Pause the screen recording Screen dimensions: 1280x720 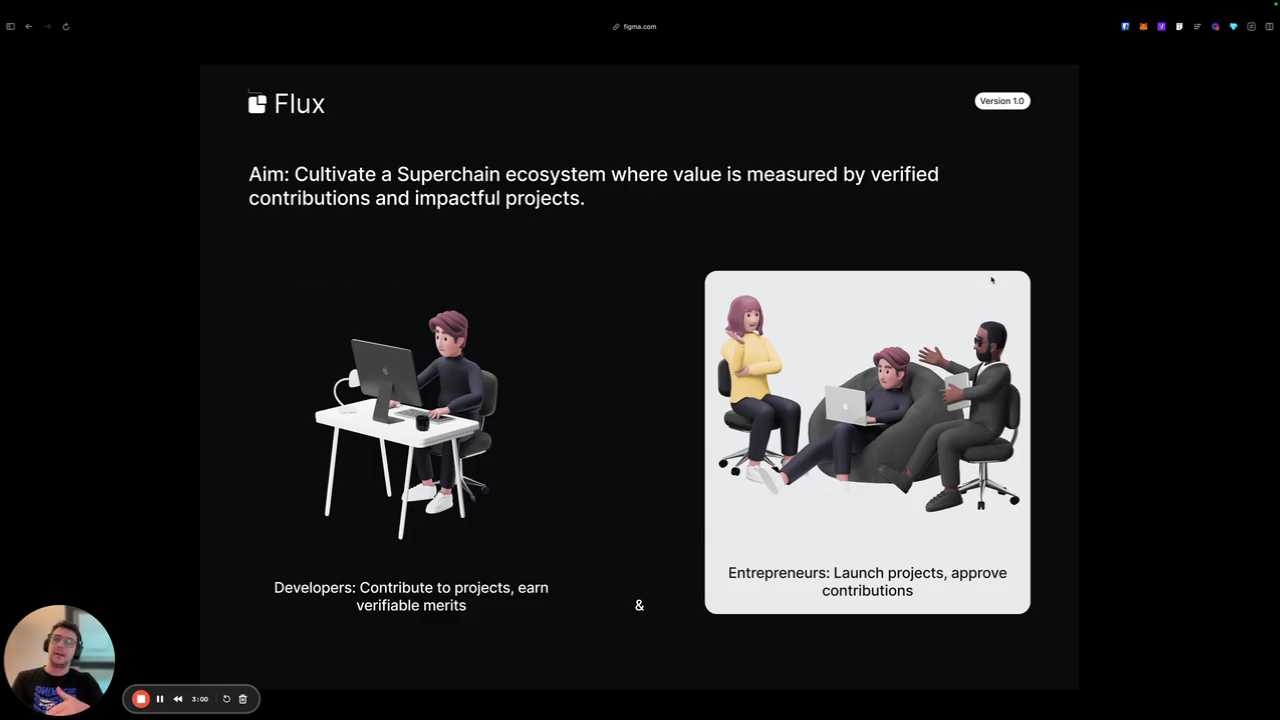tap(160, 699)
